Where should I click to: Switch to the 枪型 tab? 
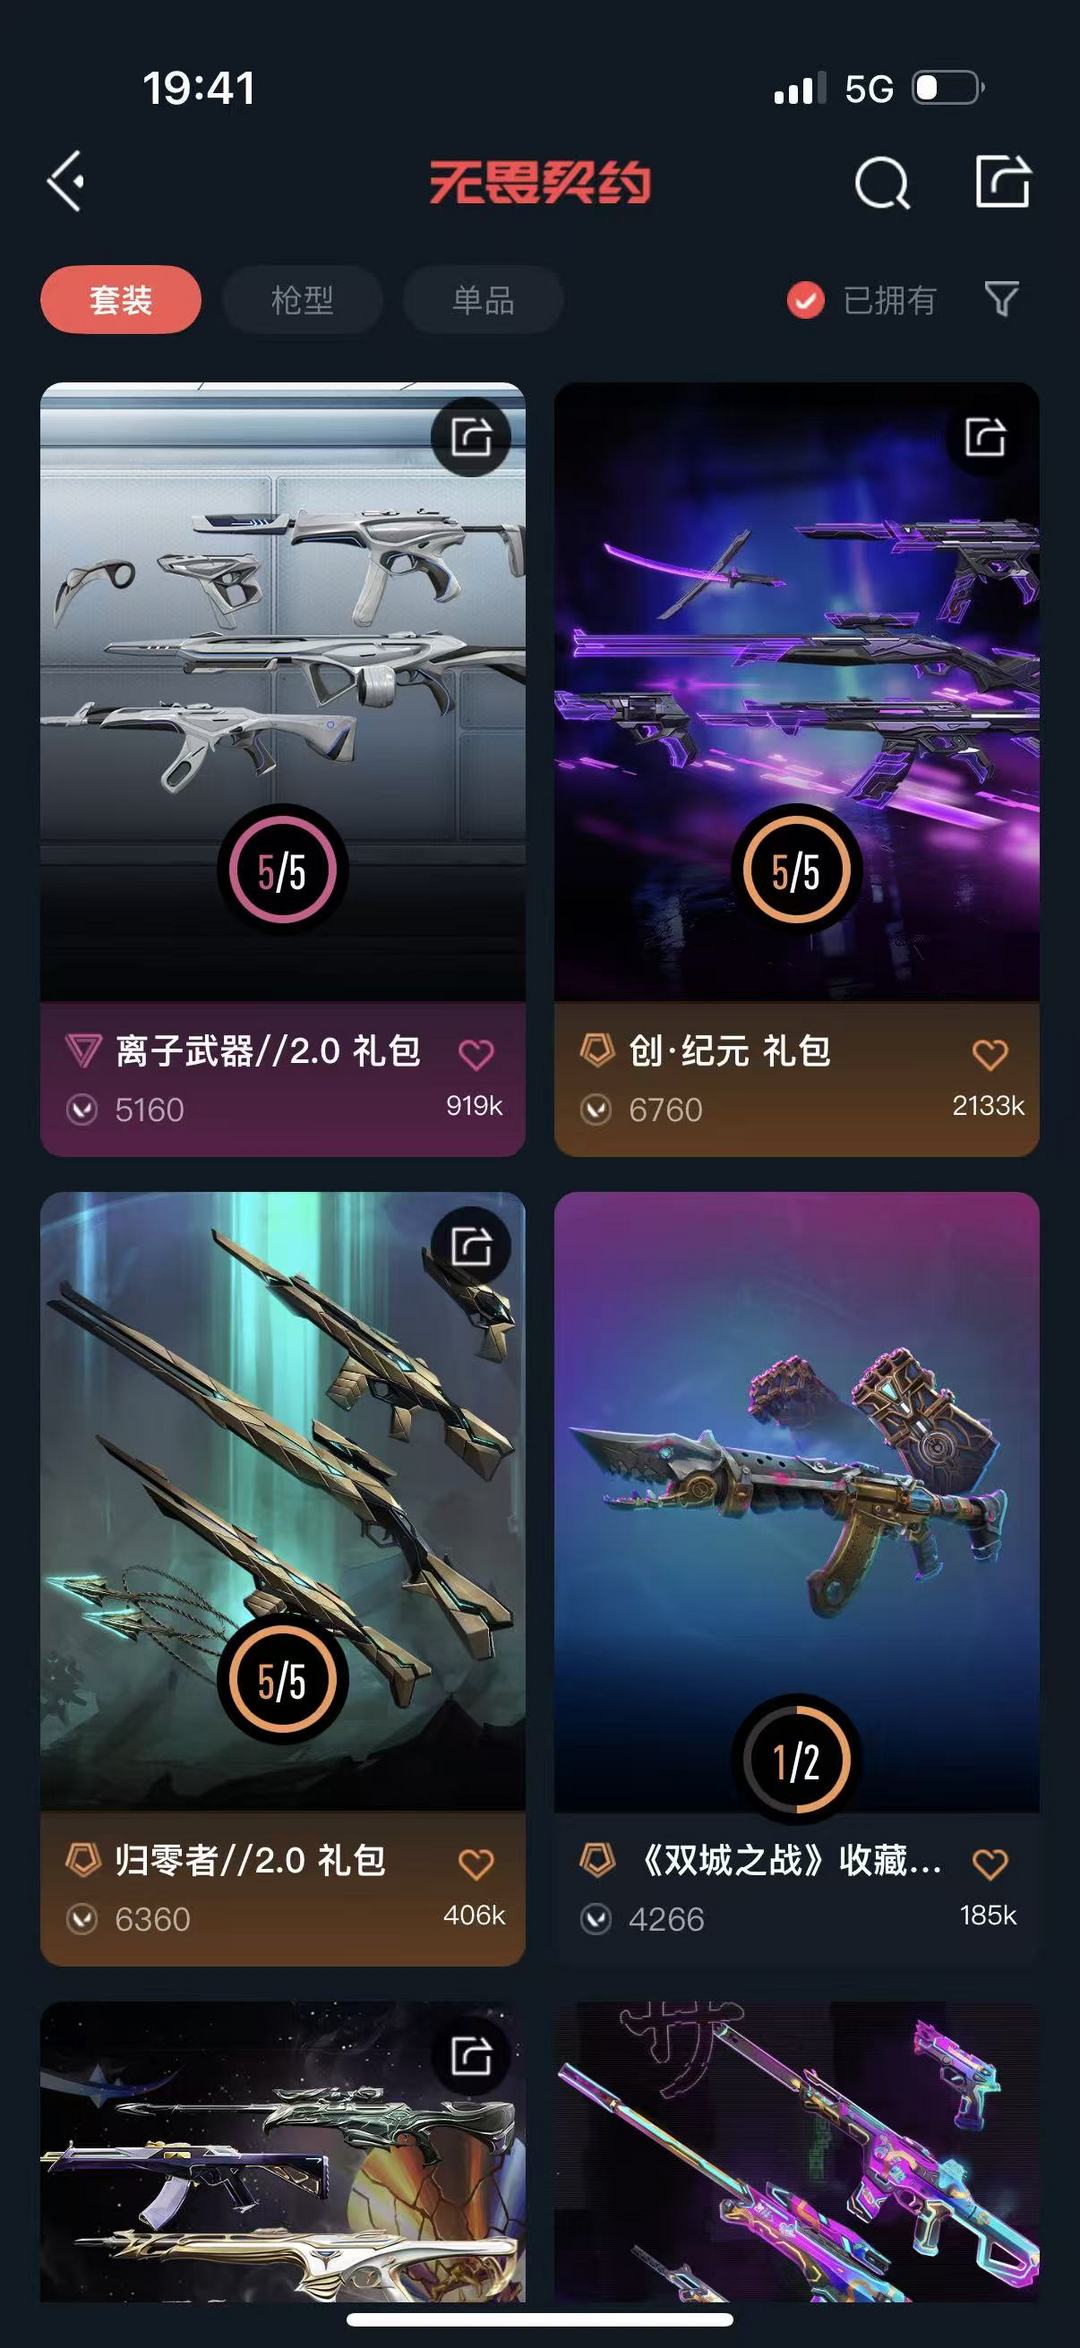point(302,299)
